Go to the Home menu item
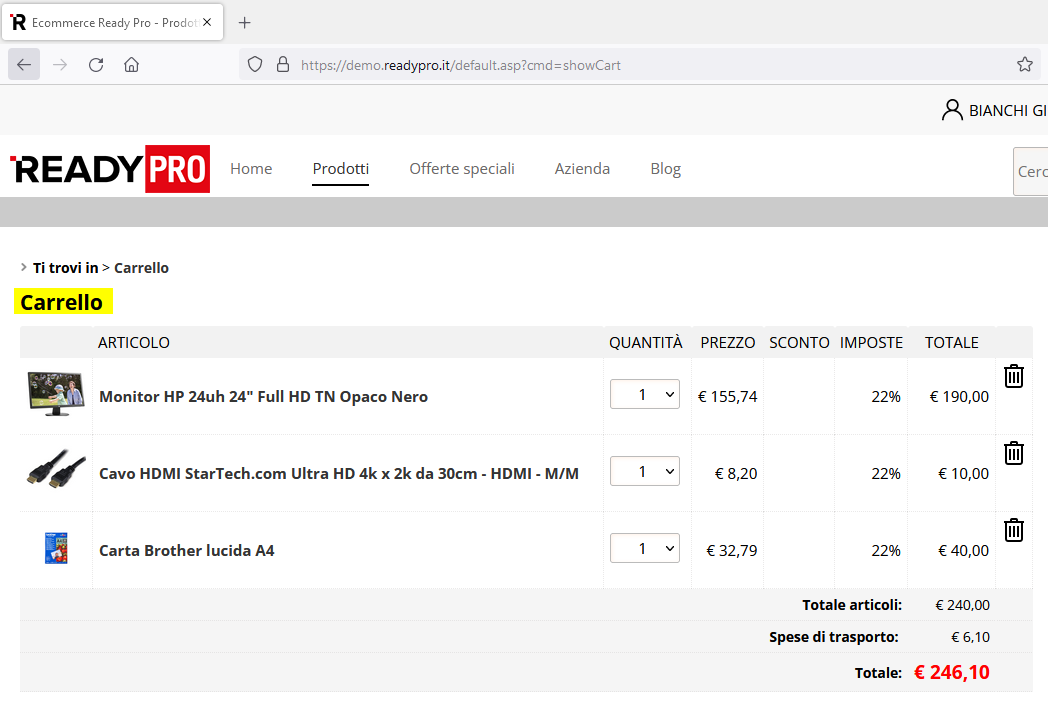 [x=251, y=168]
